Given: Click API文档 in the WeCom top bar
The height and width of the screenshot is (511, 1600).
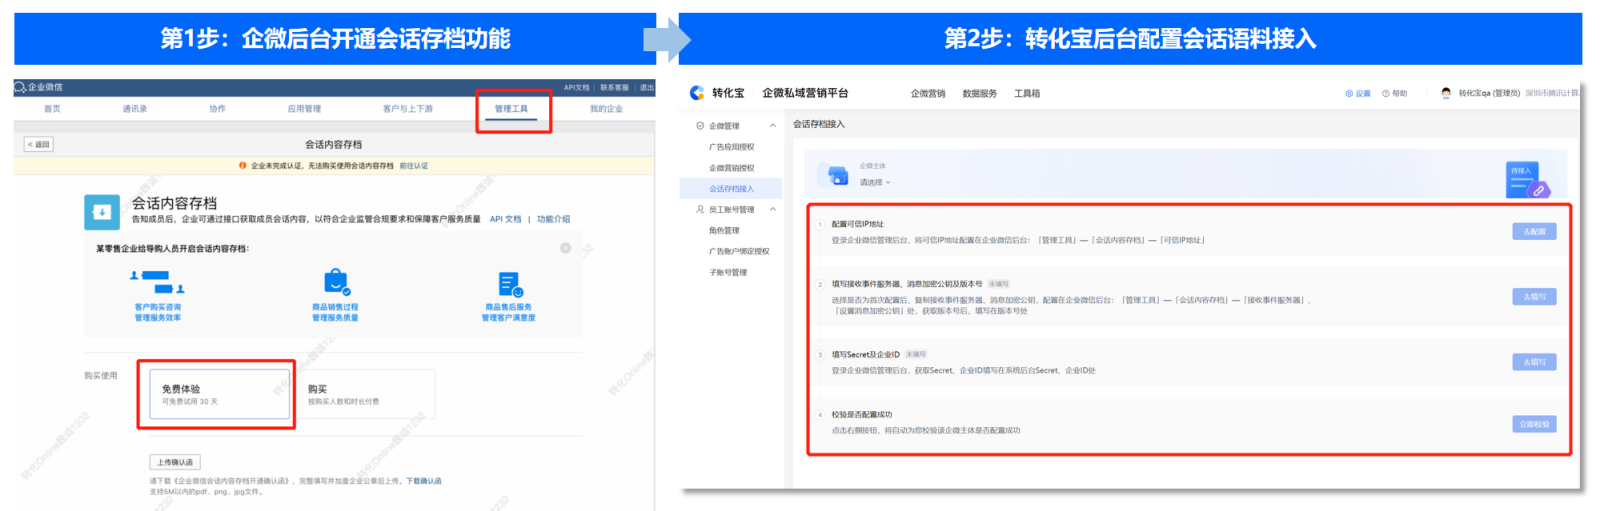Looking at the screenshot, I should (576, 87).
